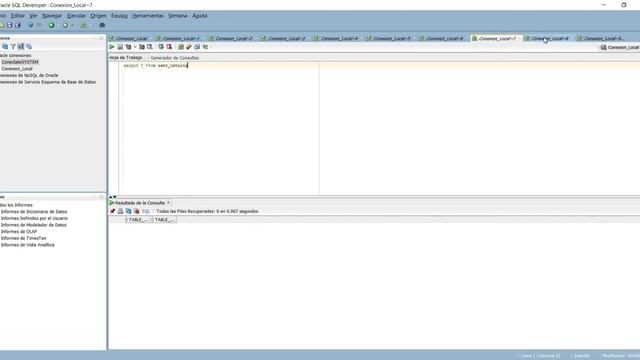Open the Navegar menu
640x360 pixels.
click(52, 16)
